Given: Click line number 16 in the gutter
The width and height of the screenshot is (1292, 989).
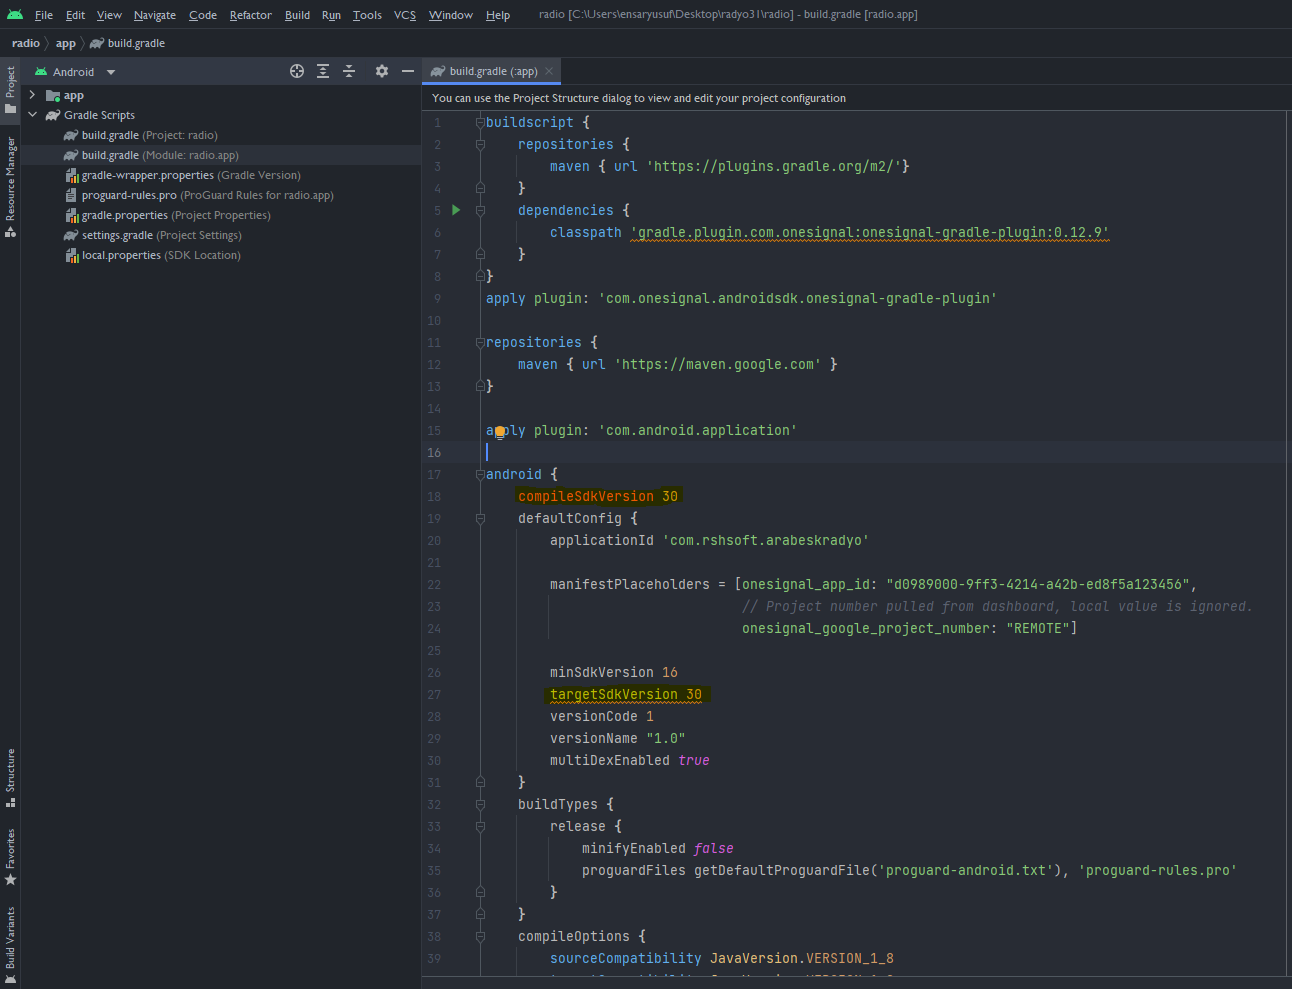Looking at the screenshot, I should pyautogui.click(x=434, y=452).
